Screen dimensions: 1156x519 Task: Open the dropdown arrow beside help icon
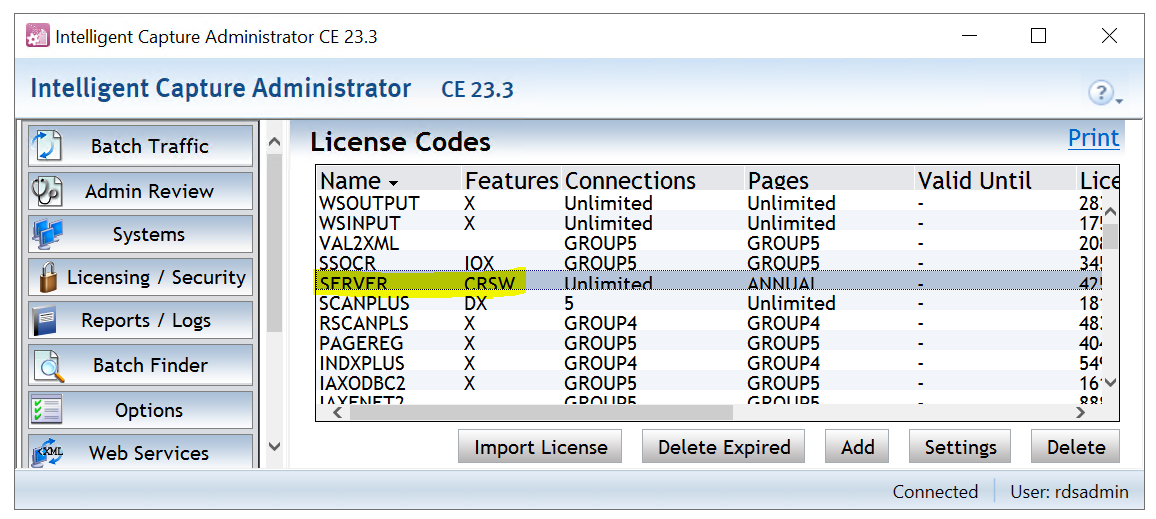click(1119, 100)
